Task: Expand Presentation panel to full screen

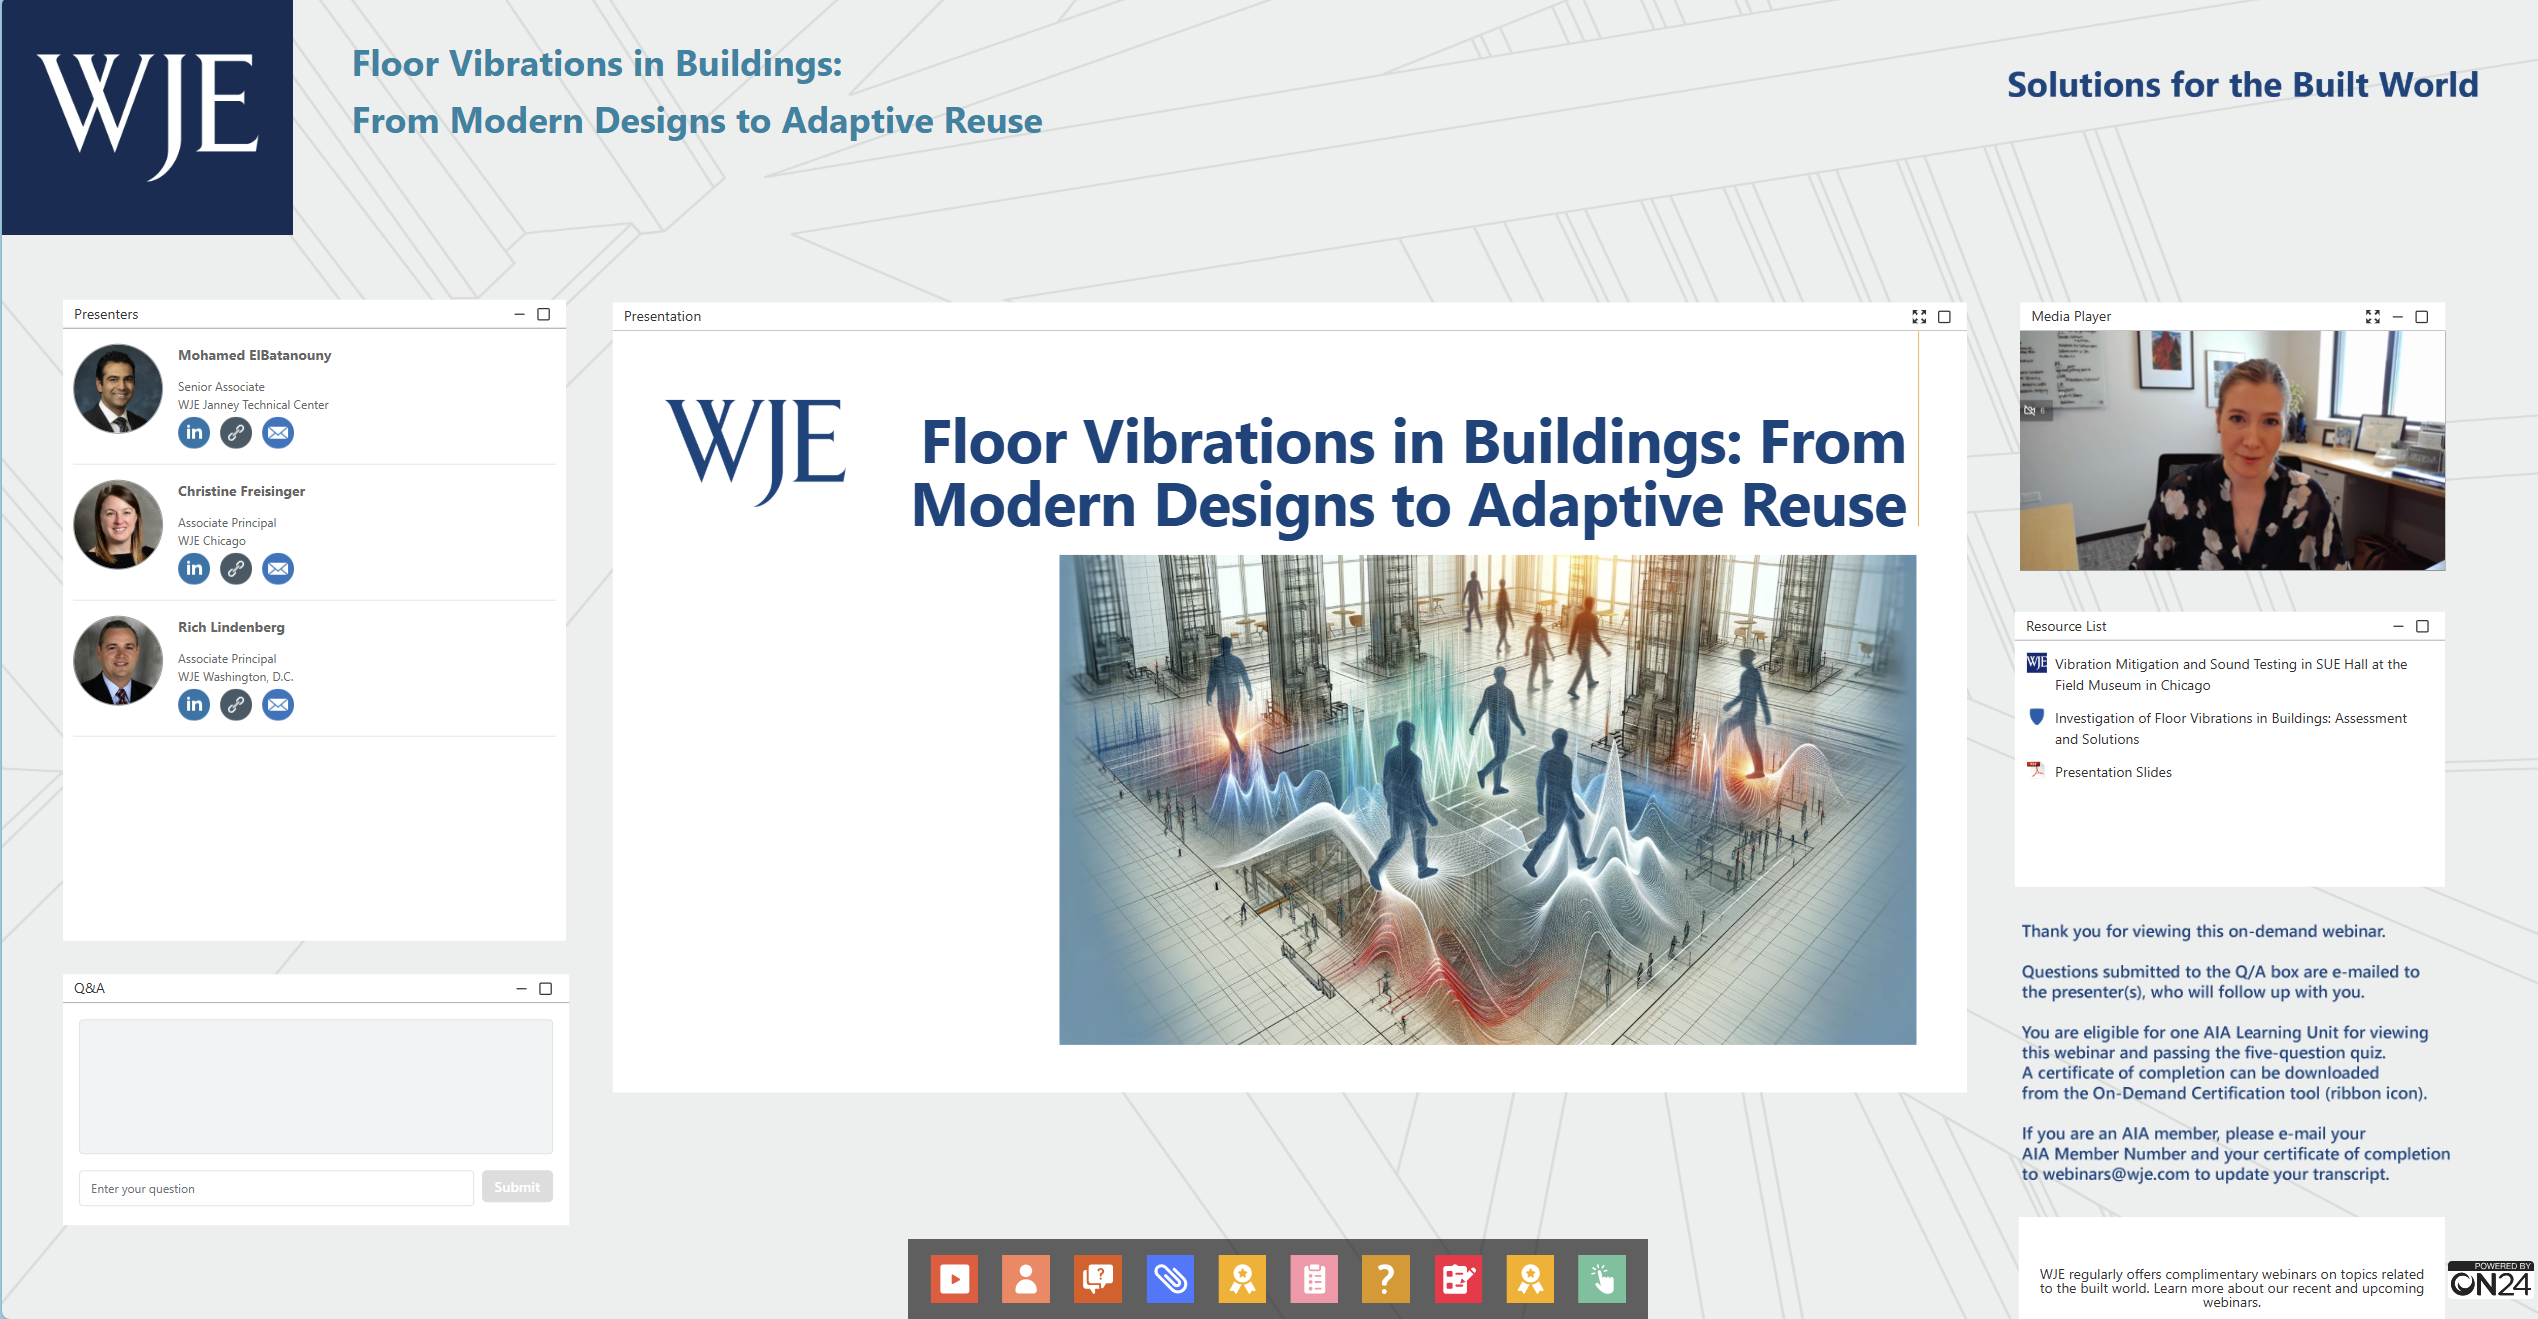Action: (x=1919, y=317)
